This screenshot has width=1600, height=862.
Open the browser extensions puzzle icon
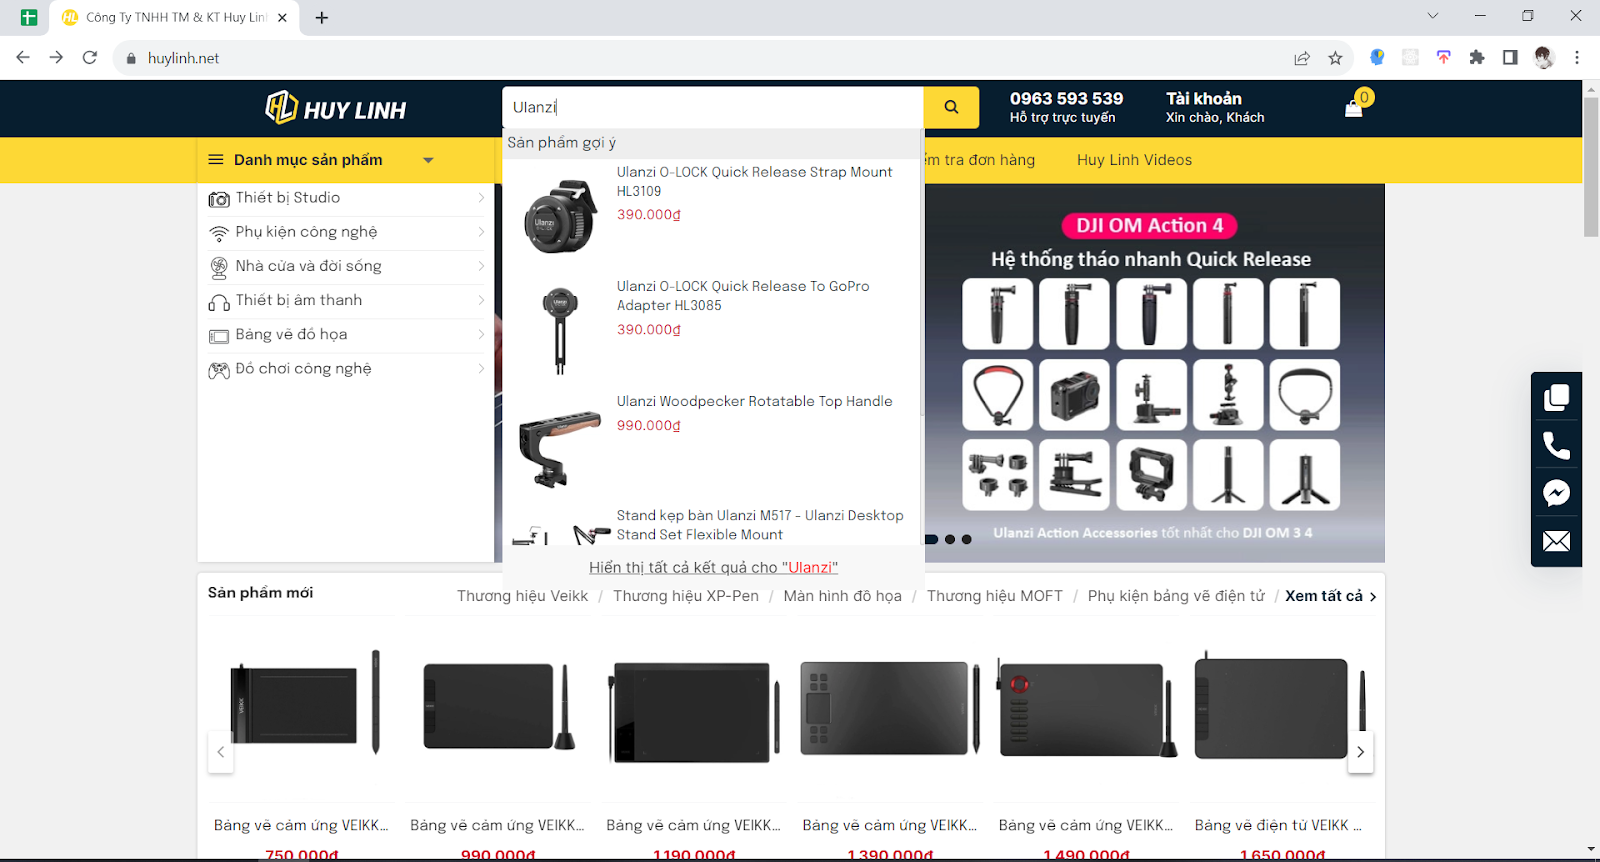(x=1477, y=58)
